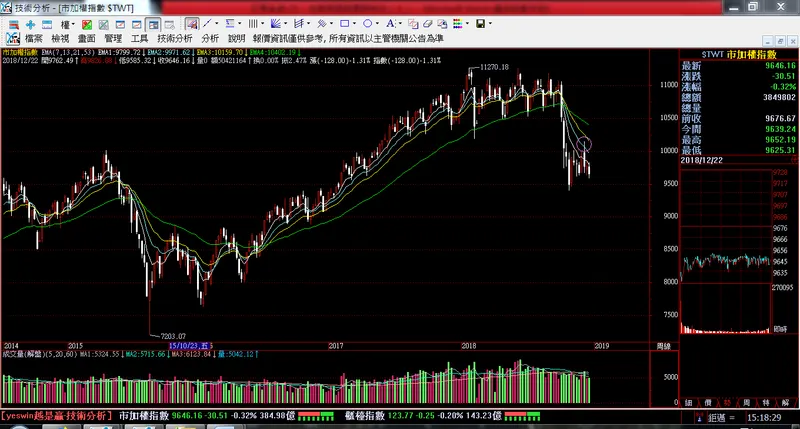Select the parallel channel tool
The width and height of the screenshot is (800, 429).
click(321, 23)
